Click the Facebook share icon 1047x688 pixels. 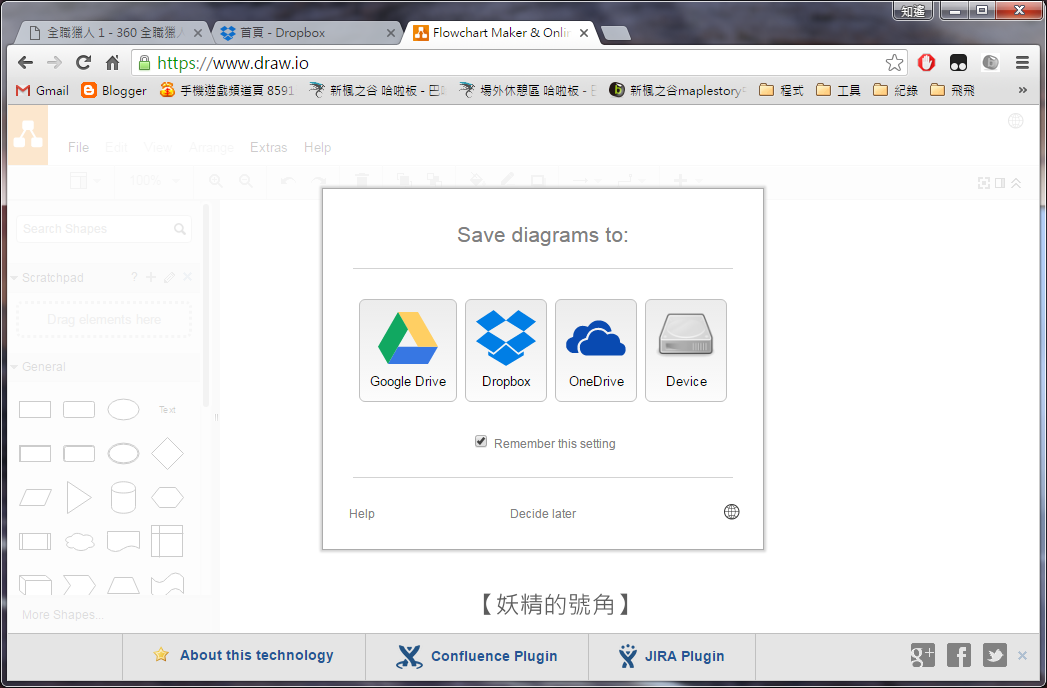[x=959, y=655]
